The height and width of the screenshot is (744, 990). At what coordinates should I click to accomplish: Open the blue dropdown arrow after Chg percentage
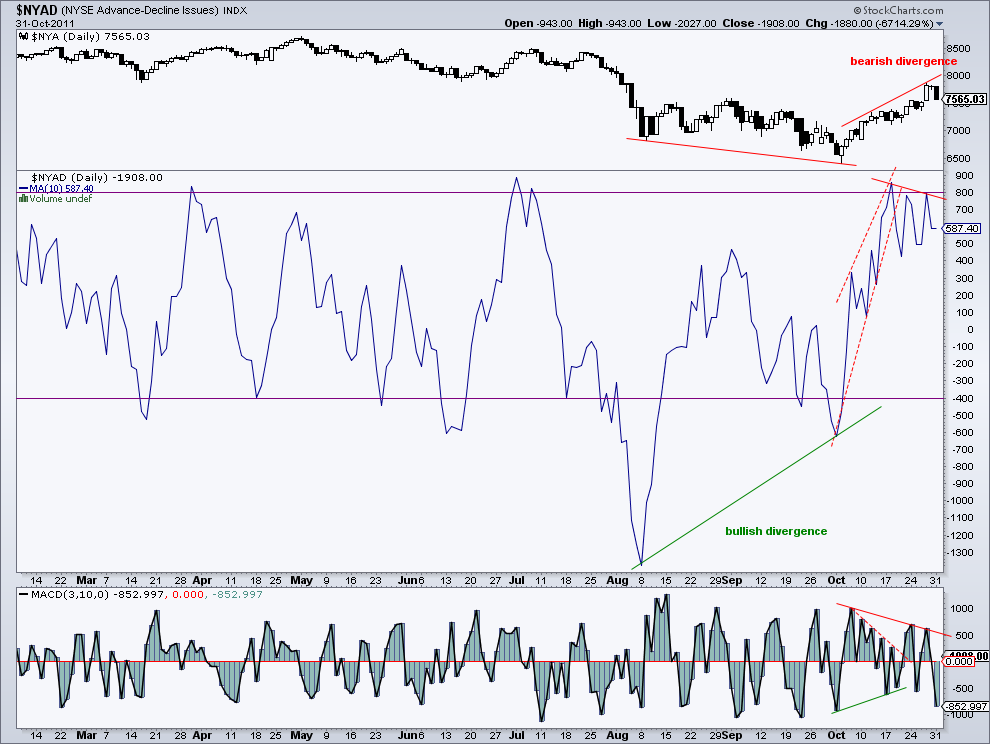(939, 23)
